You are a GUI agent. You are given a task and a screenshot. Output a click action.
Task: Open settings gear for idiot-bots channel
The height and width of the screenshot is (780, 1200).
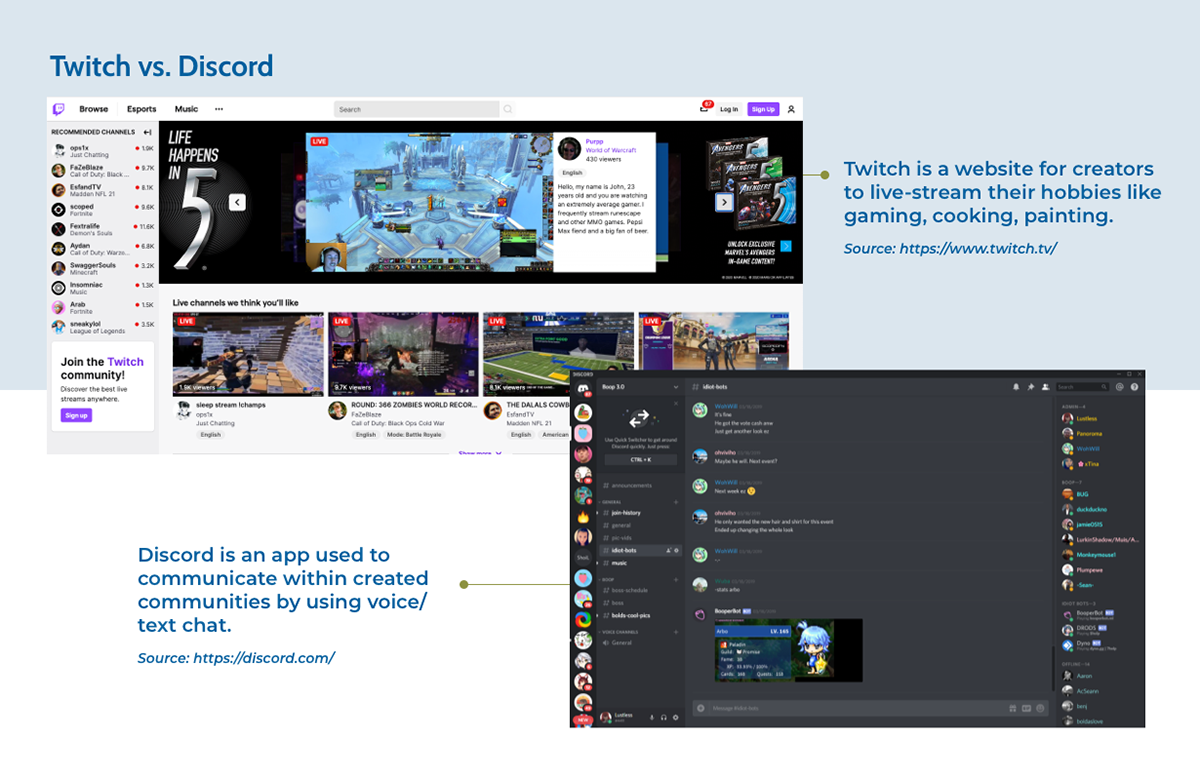click(676, 550)
